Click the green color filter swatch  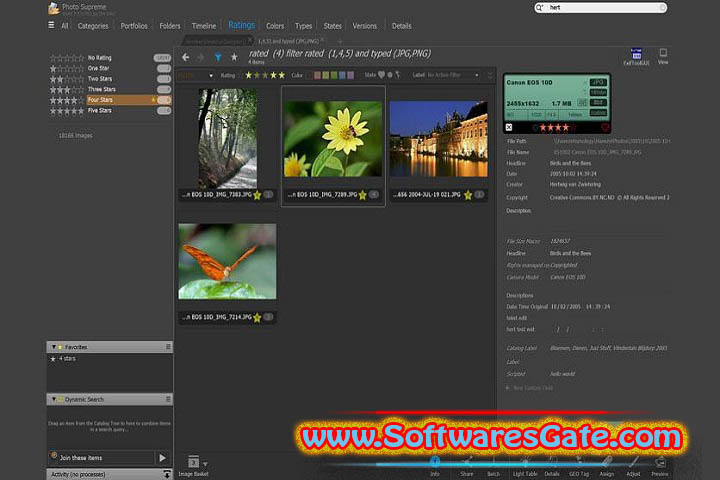(x=334, y=75)
